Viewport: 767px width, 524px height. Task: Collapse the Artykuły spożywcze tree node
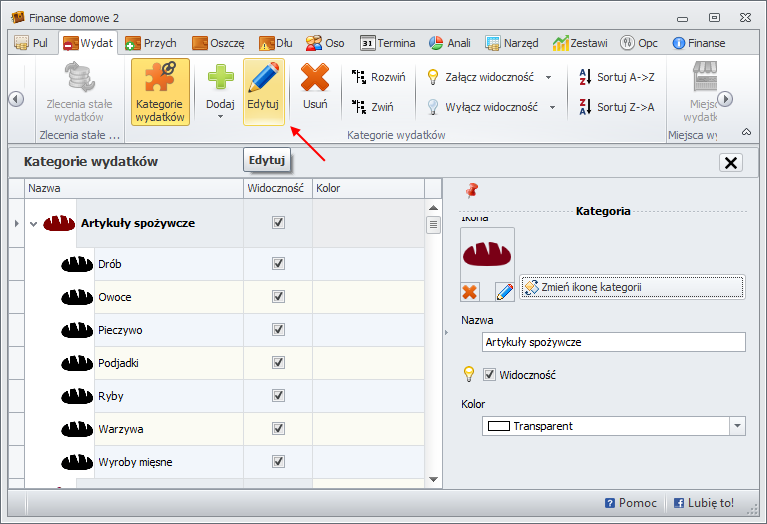tap(33, 224)
